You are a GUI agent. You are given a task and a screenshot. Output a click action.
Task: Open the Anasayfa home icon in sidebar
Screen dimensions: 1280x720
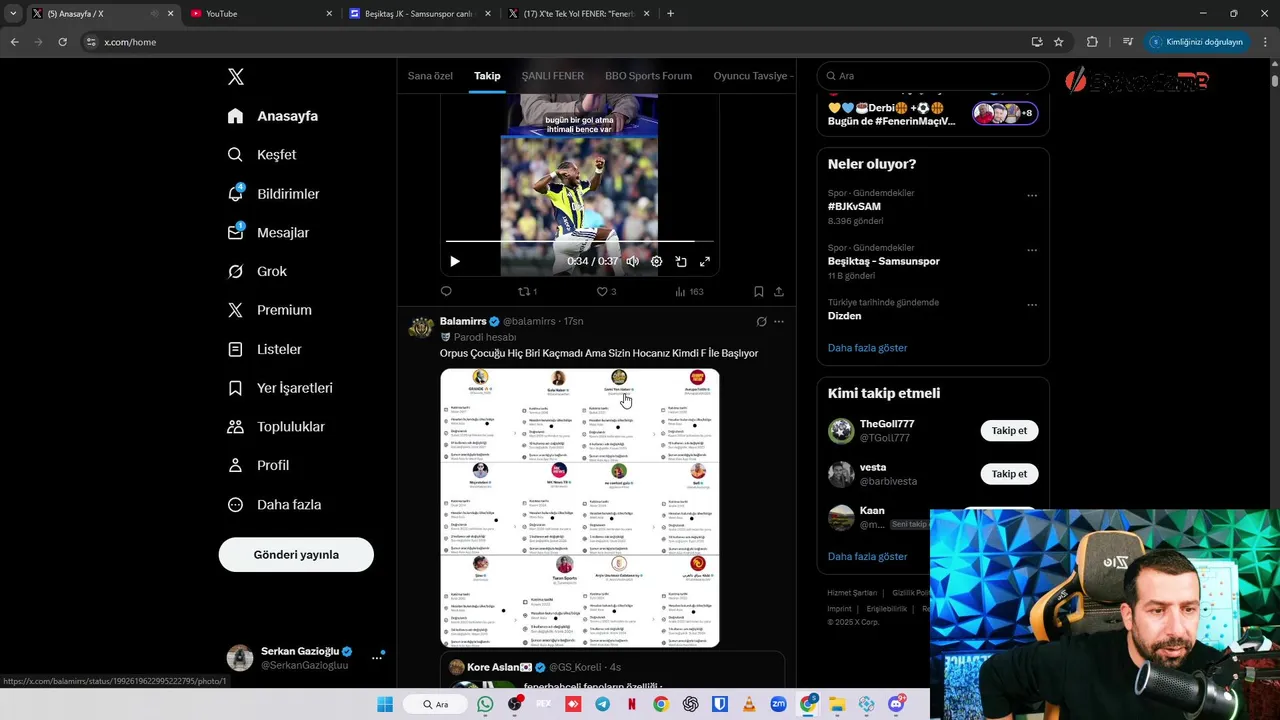point(235,116)
